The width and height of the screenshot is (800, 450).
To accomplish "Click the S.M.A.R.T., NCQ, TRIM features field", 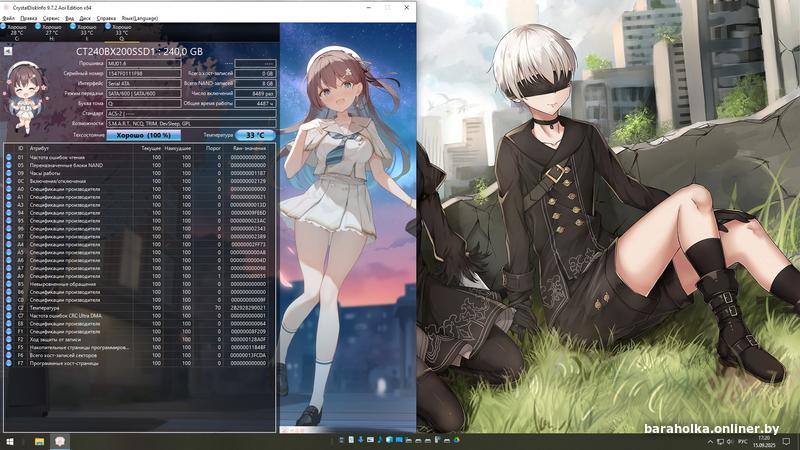I will point(191,123).
